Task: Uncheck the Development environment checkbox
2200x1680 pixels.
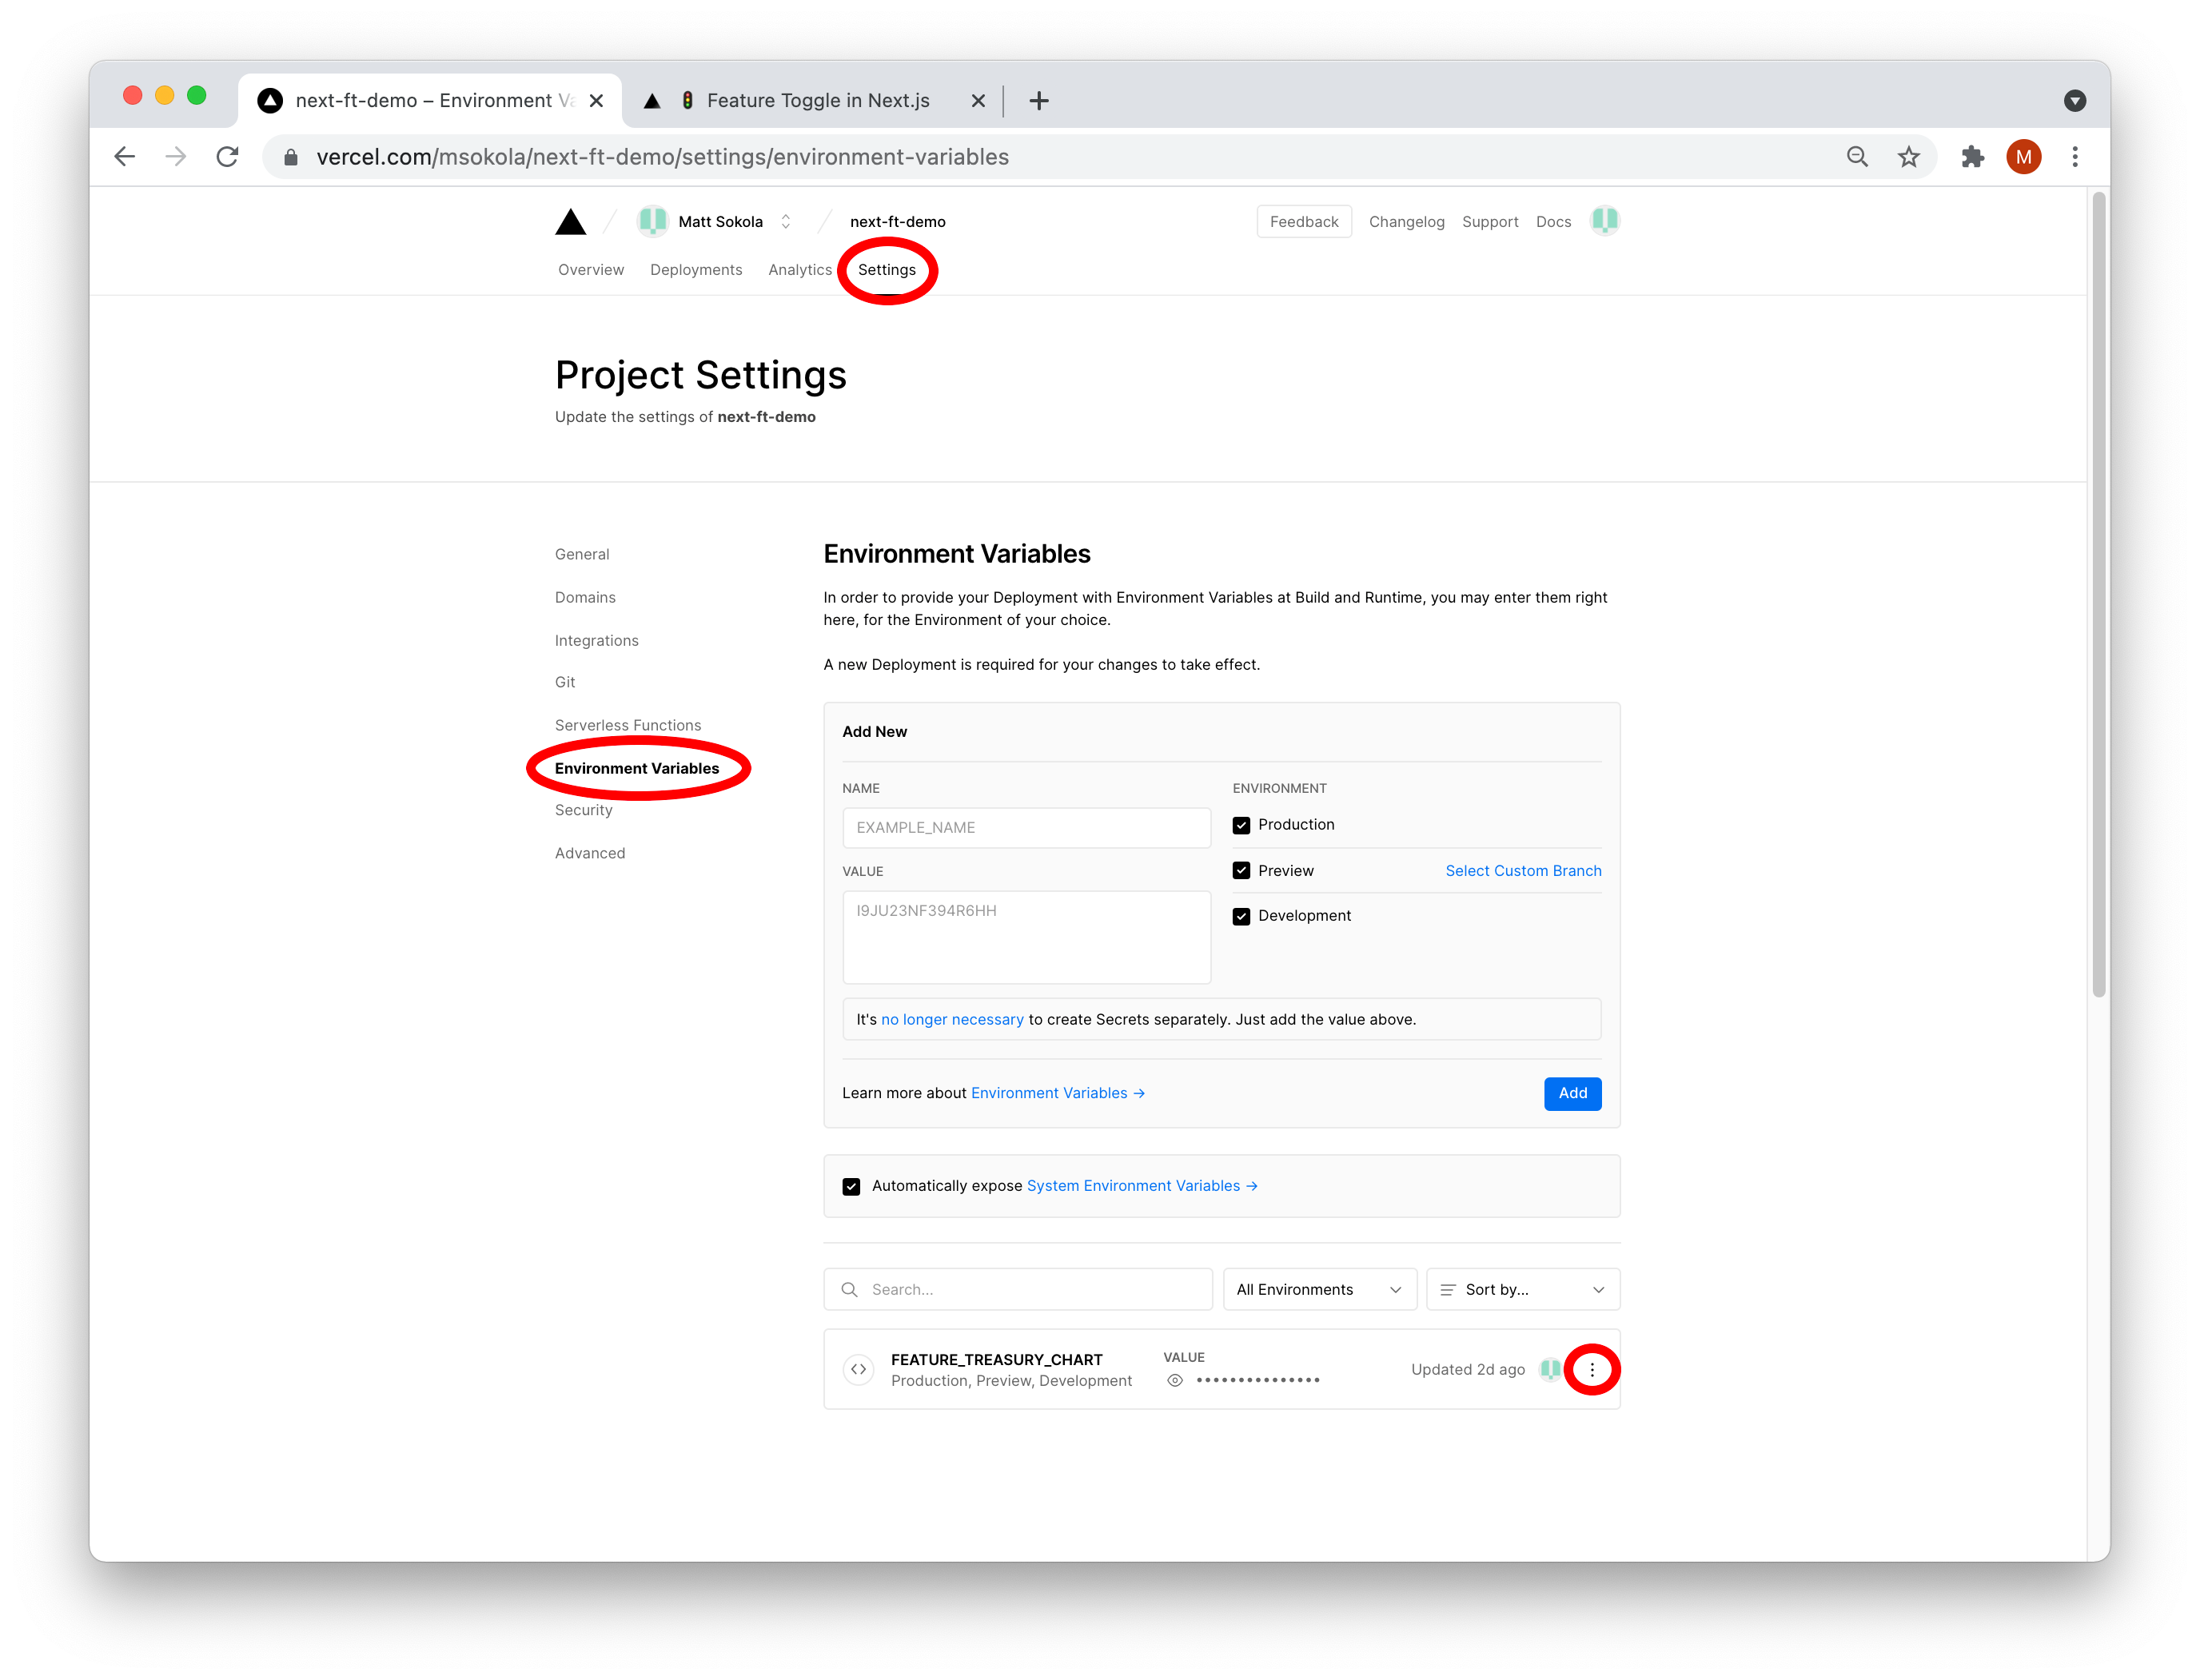Action: pos(1241,916)
